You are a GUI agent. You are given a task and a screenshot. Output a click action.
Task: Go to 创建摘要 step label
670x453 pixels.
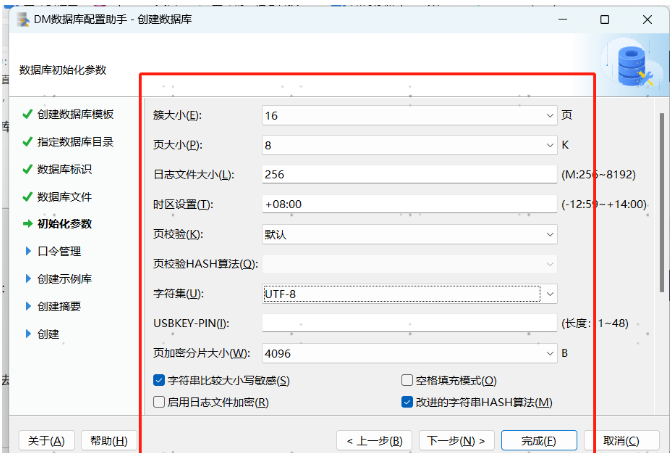pyautogui.click(x=59, y=306)
